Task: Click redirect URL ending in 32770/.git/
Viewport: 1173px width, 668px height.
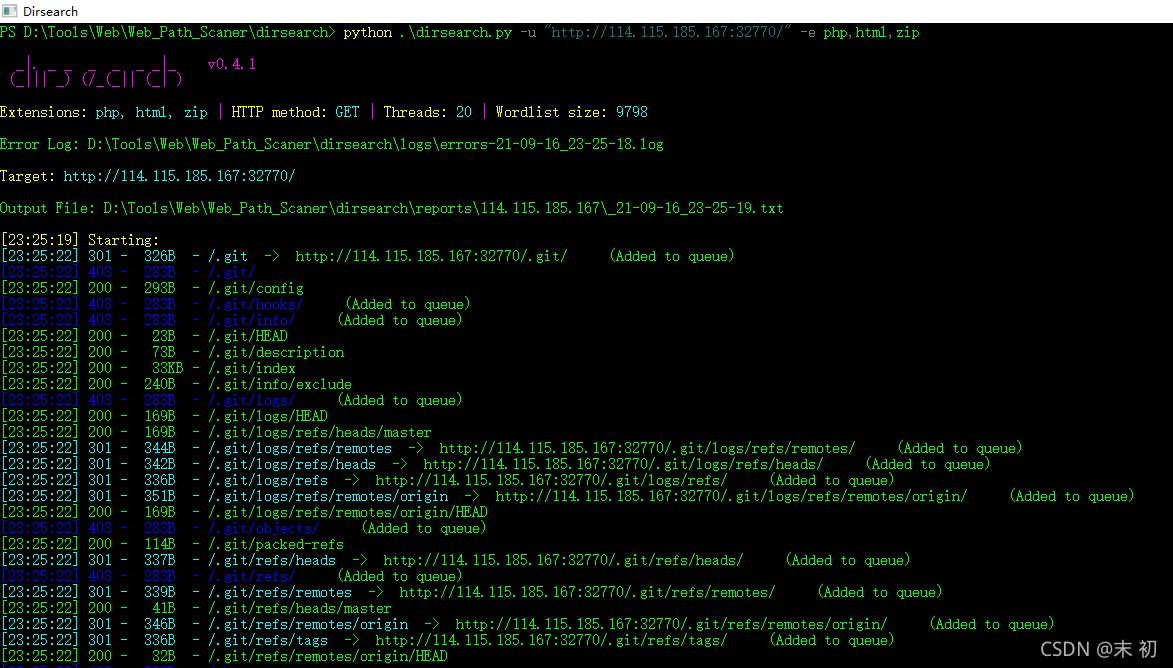Action: click(431, 257)
